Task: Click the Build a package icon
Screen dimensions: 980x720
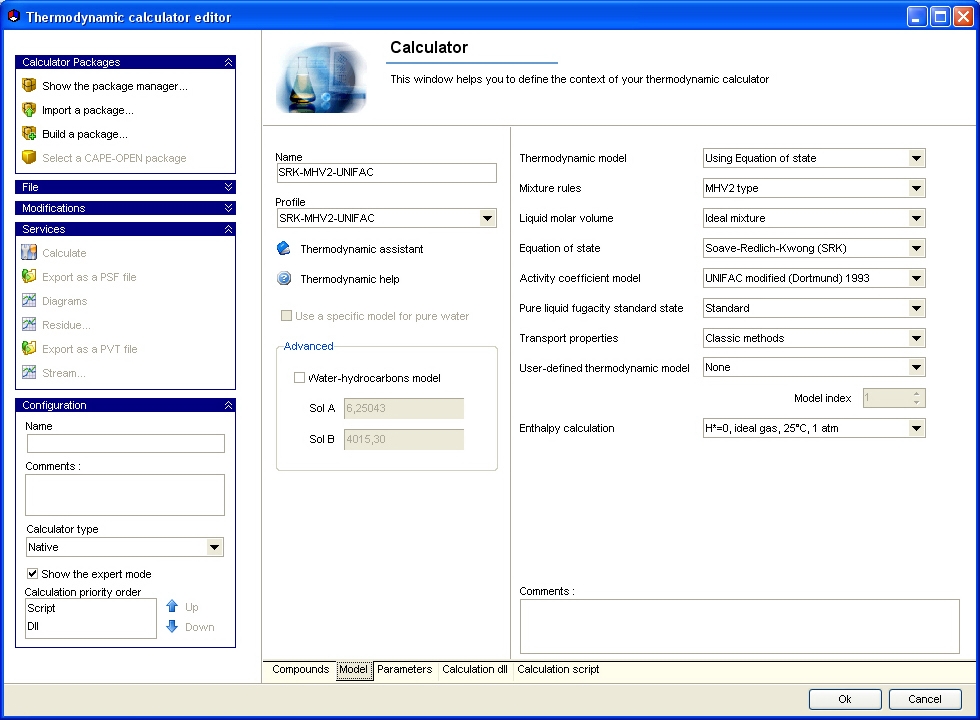Action: (x=29, y=133)
